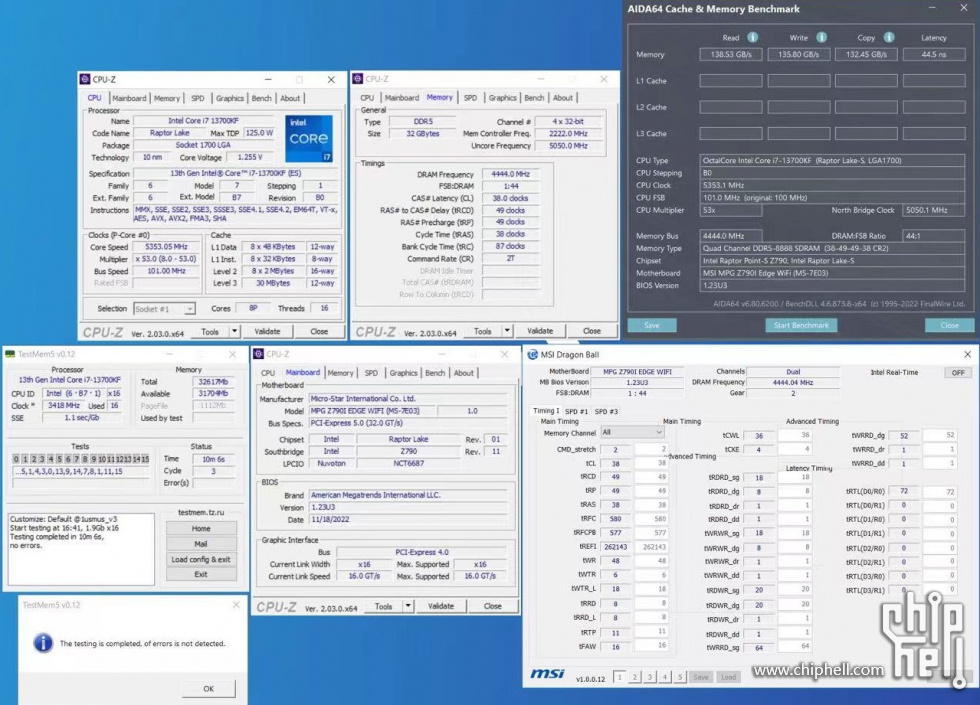
Task: Click the tRFC value field showing 580
Action: (616, 519)
